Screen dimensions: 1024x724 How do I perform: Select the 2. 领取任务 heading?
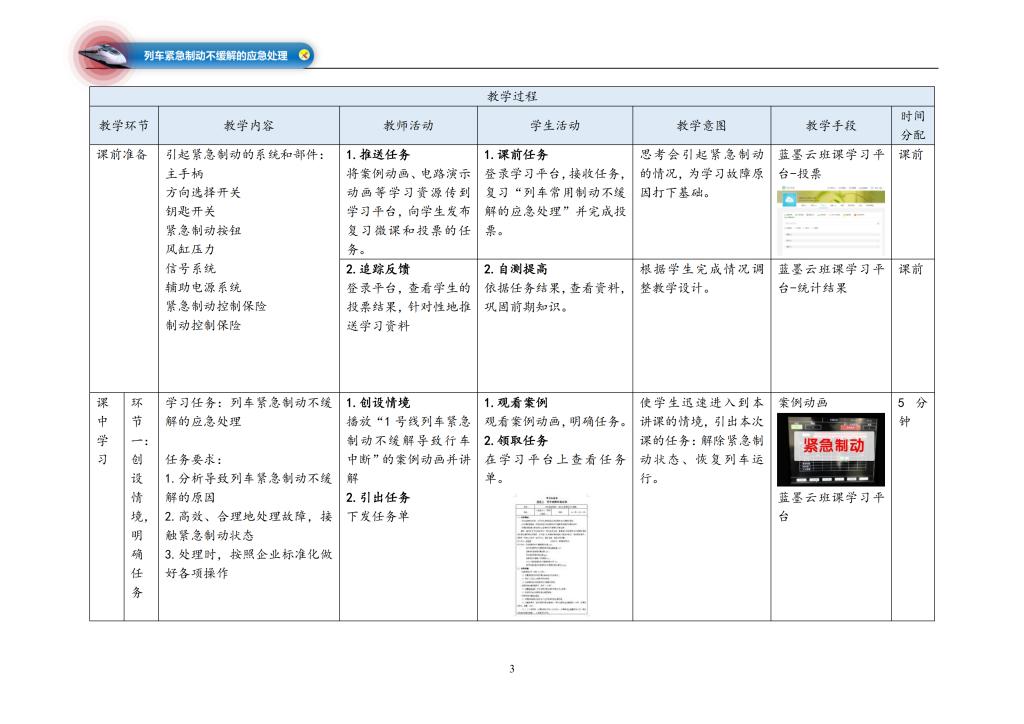click(516, 440)
